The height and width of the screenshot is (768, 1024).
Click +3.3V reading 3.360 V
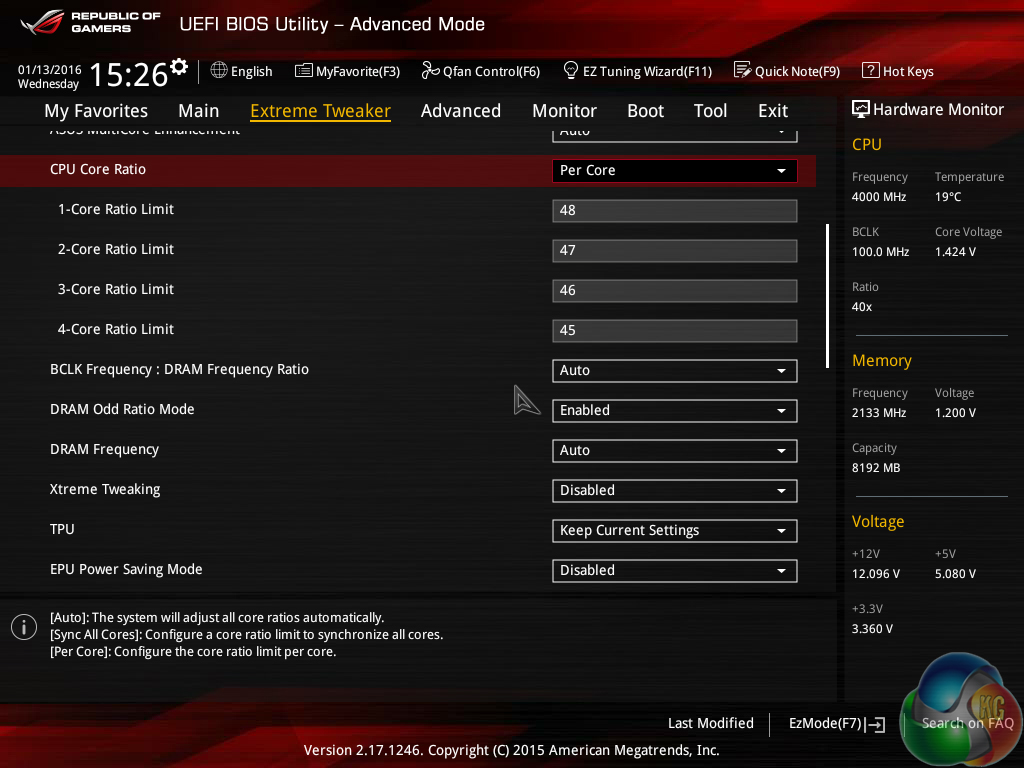click(872, 629)
